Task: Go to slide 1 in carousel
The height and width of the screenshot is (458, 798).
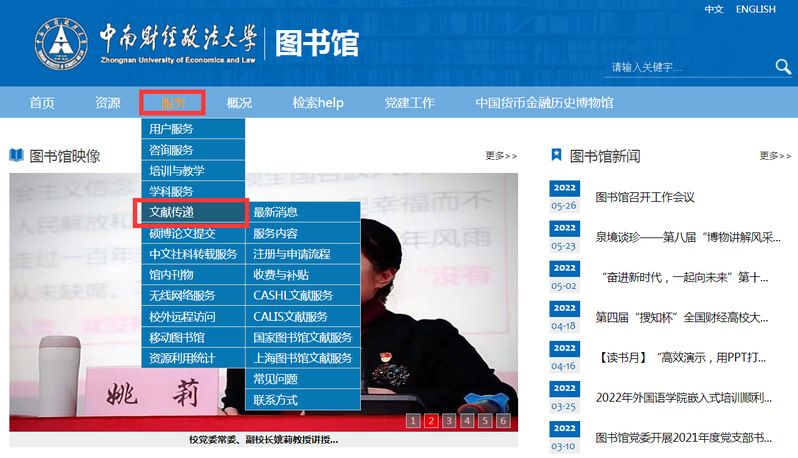Action: click(x=412, y=421)
